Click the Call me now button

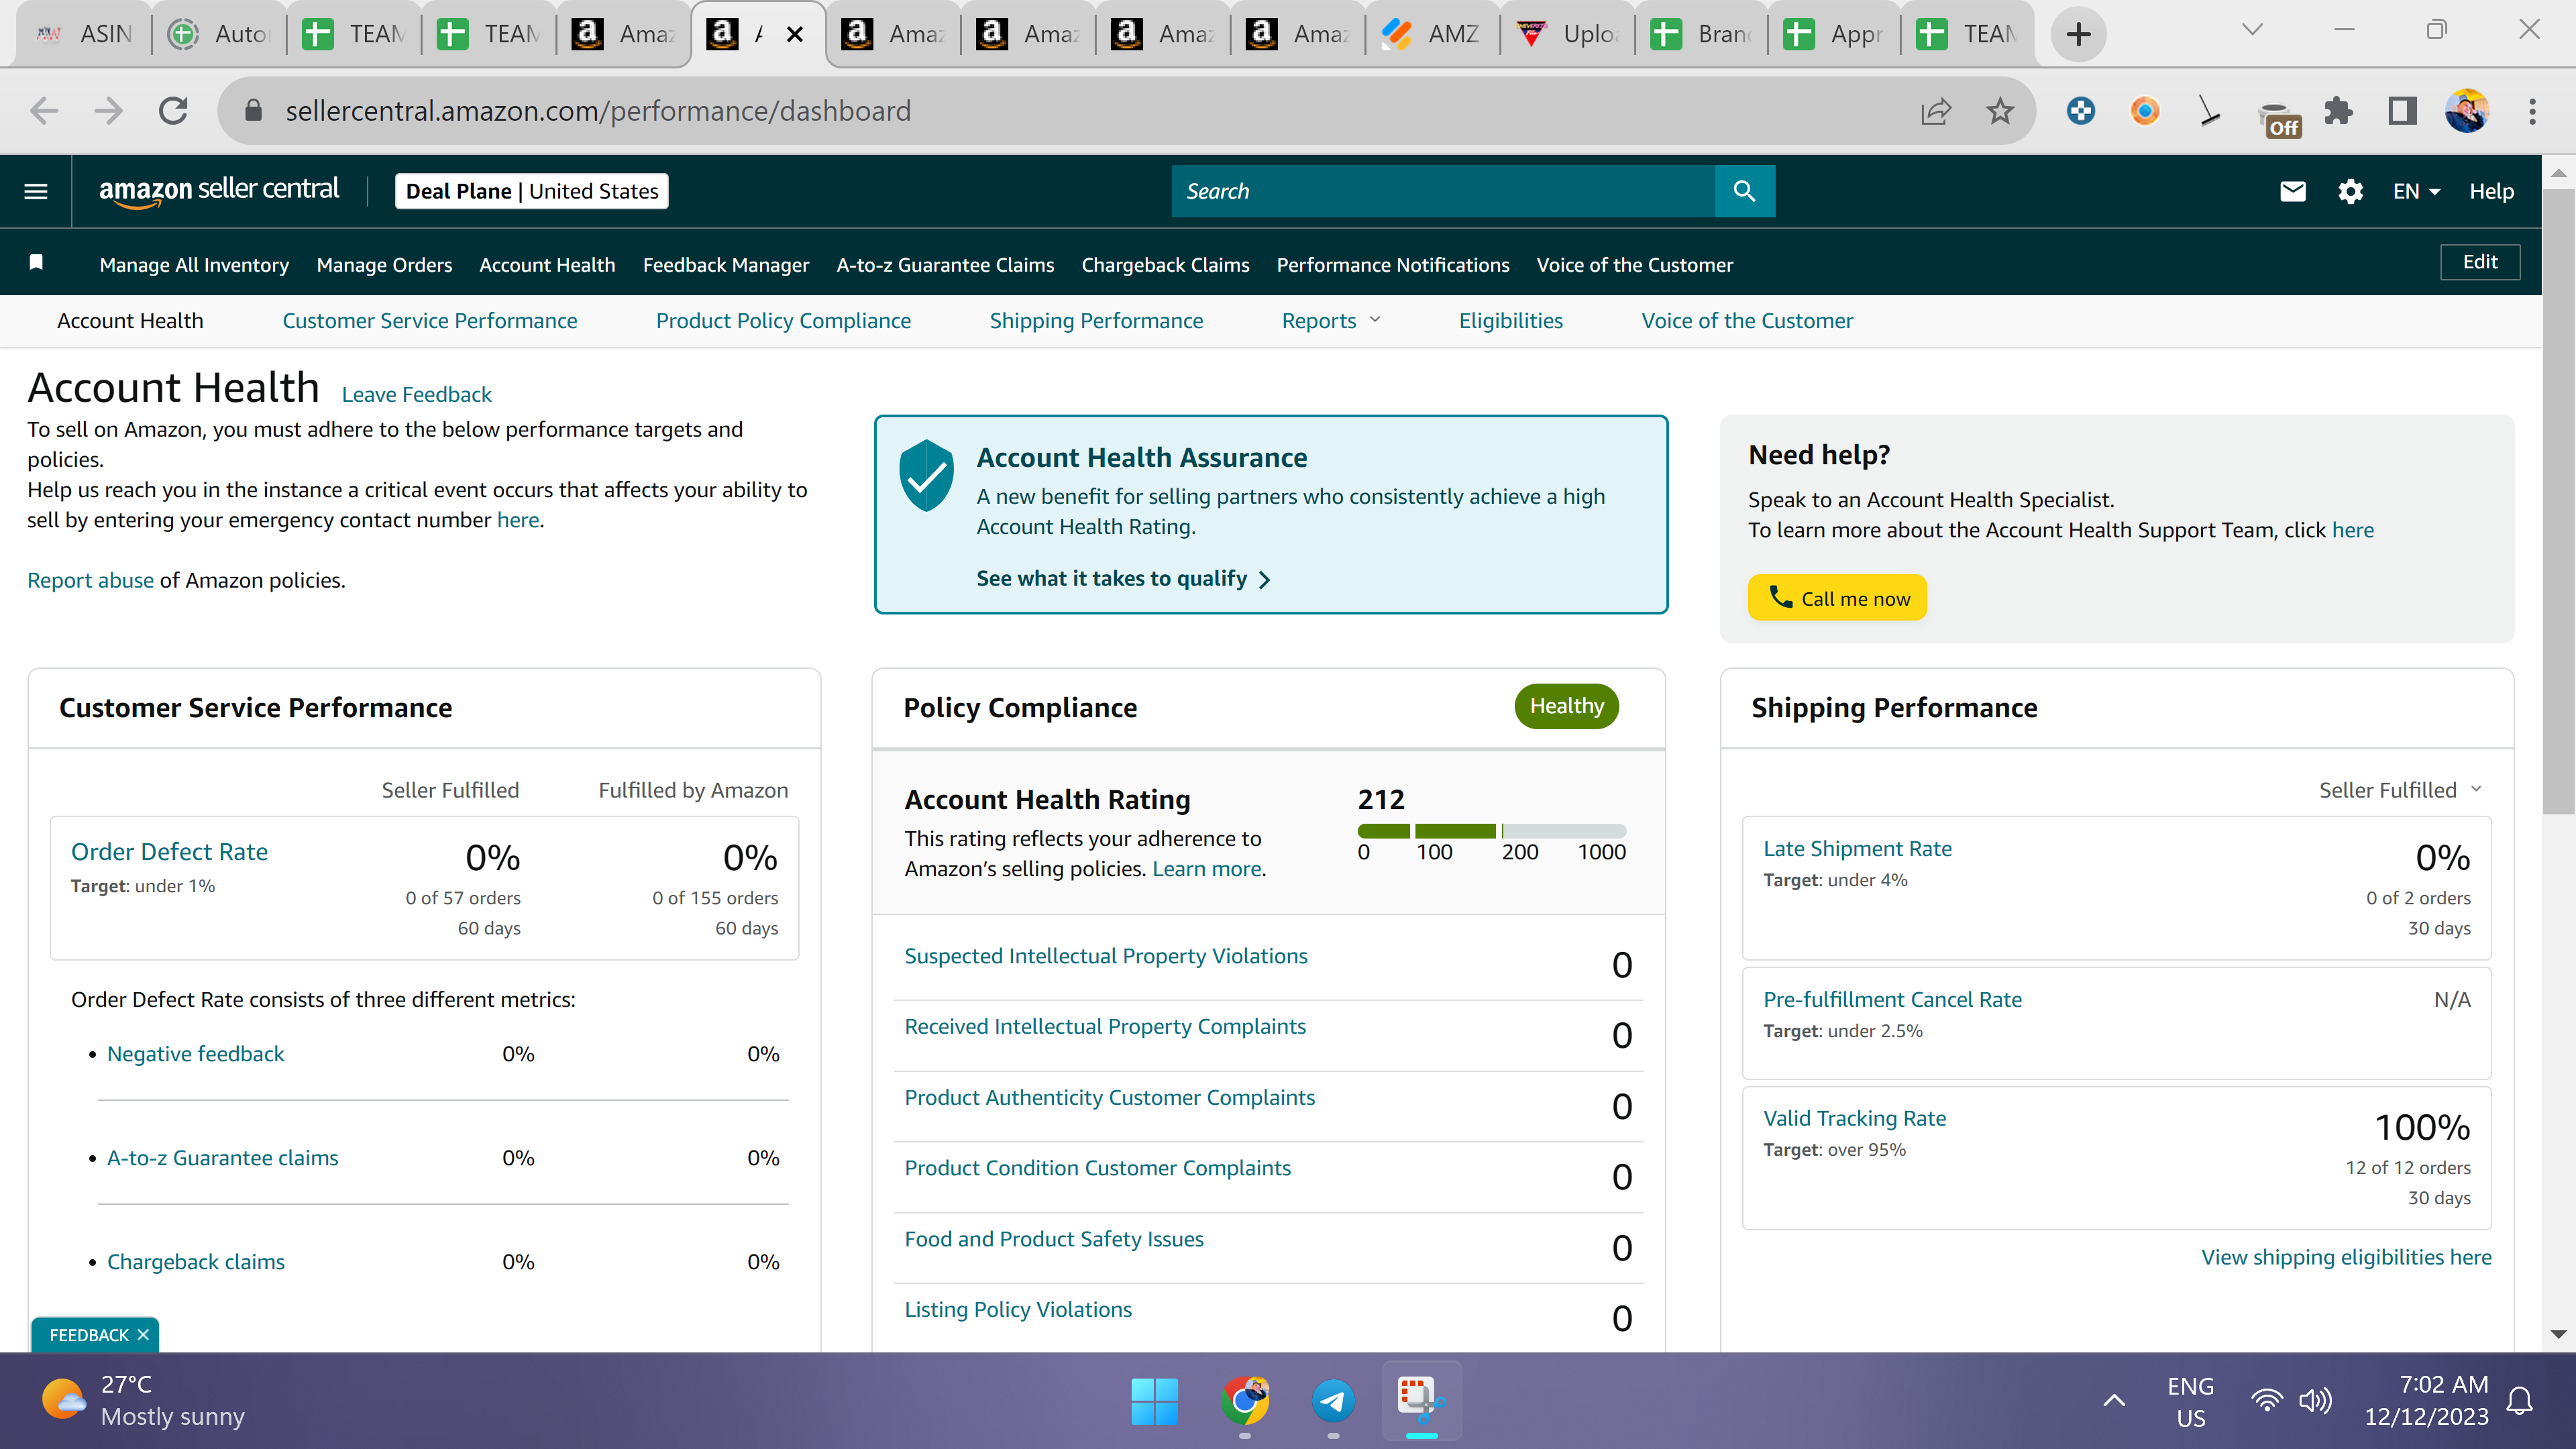pos(1837,597)
